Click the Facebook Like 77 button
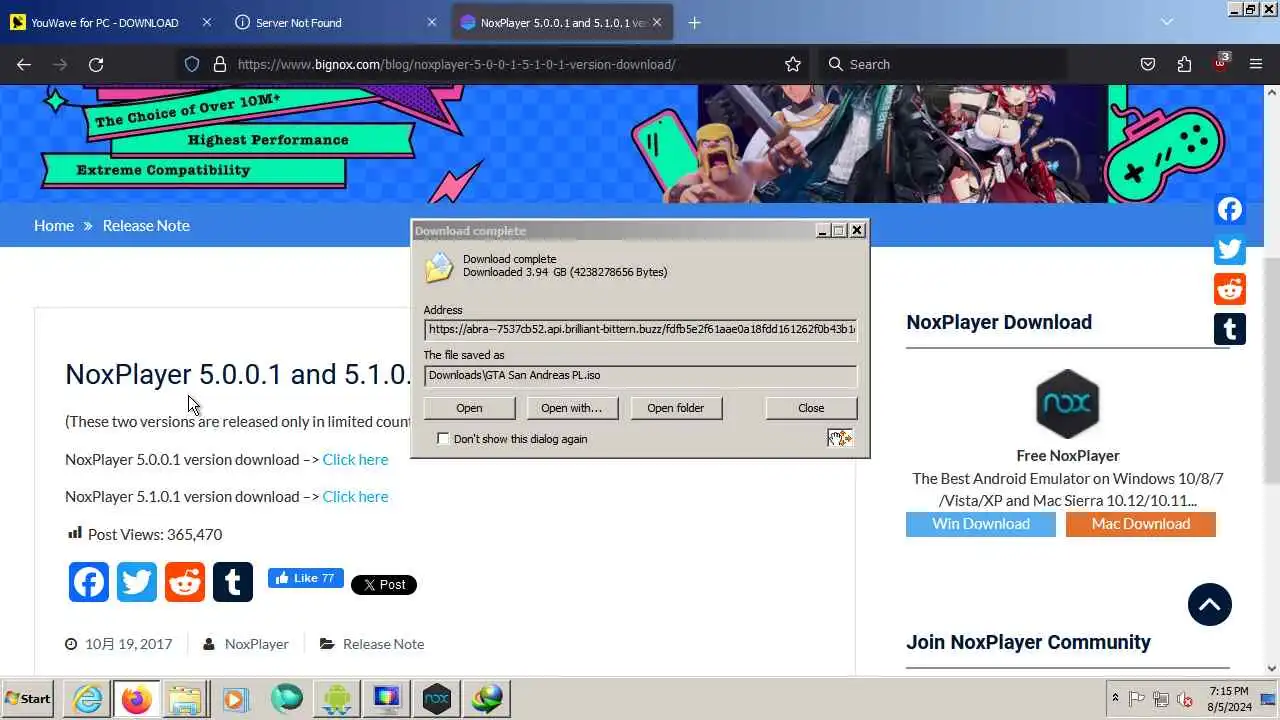 point(305,578)
